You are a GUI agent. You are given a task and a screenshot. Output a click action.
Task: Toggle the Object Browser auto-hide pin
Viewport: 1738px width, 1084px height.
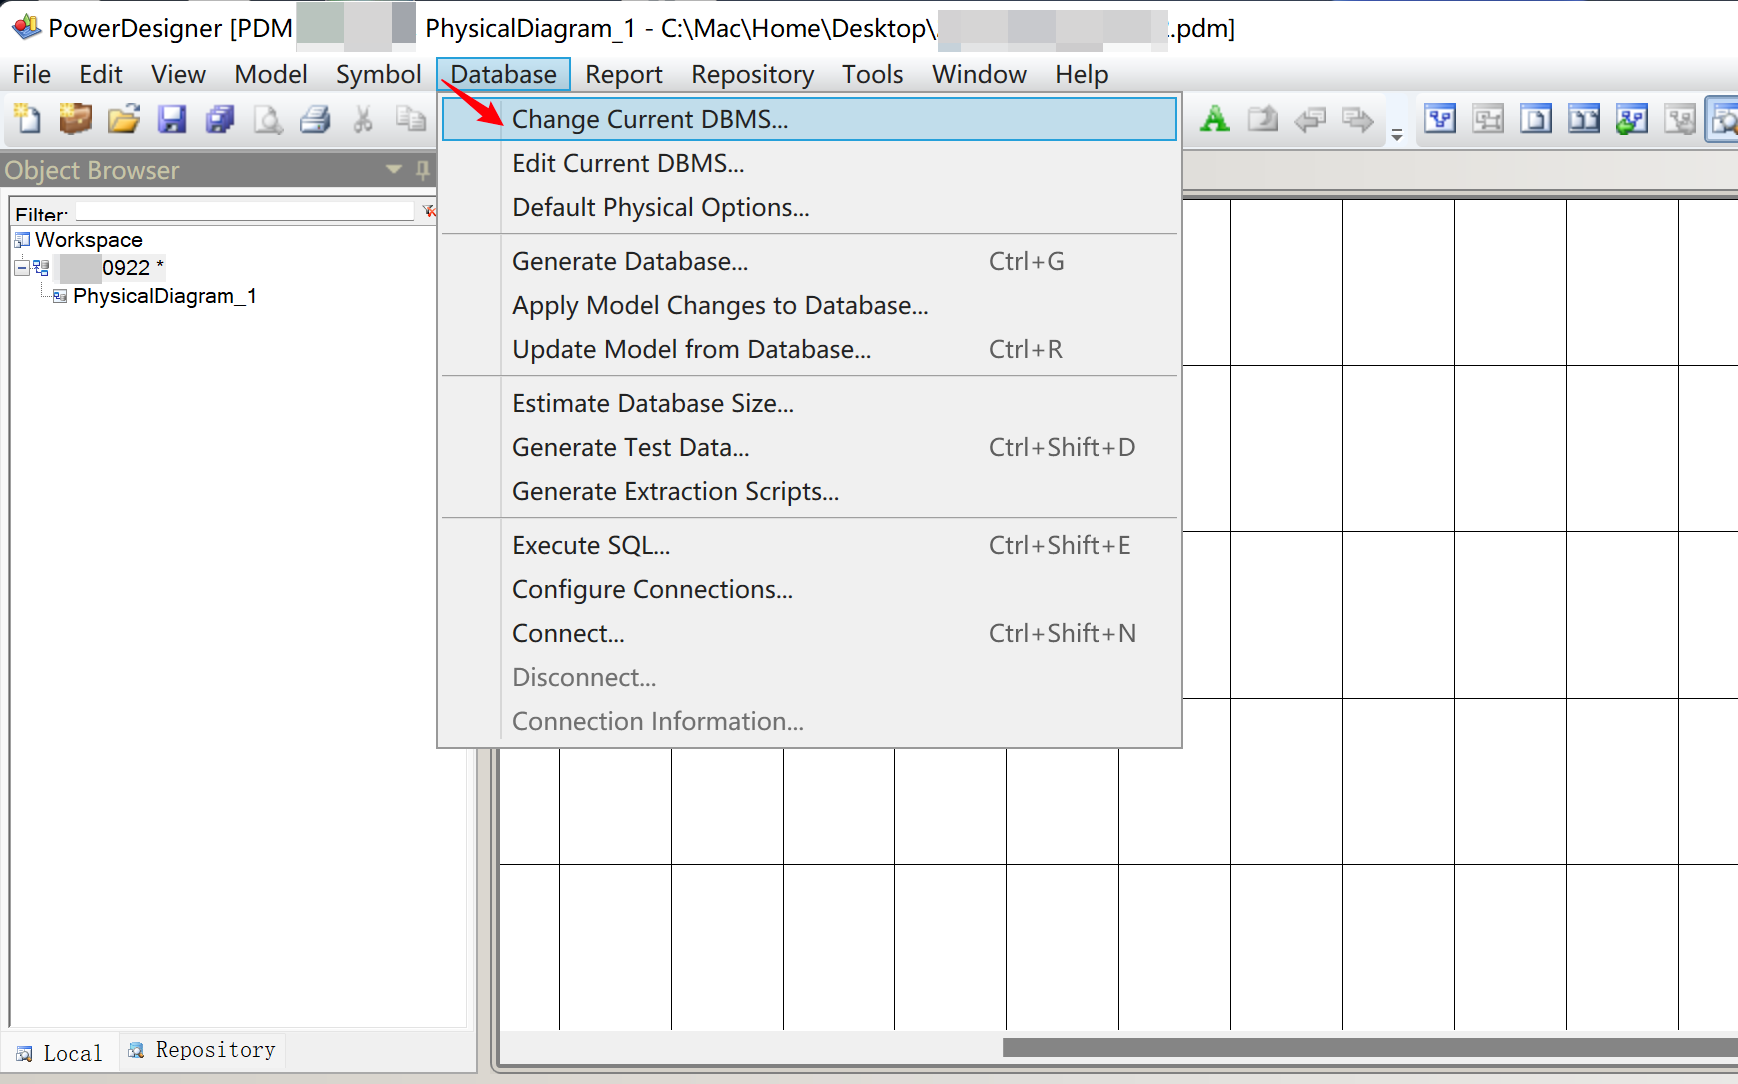click(x=423, y=170)
